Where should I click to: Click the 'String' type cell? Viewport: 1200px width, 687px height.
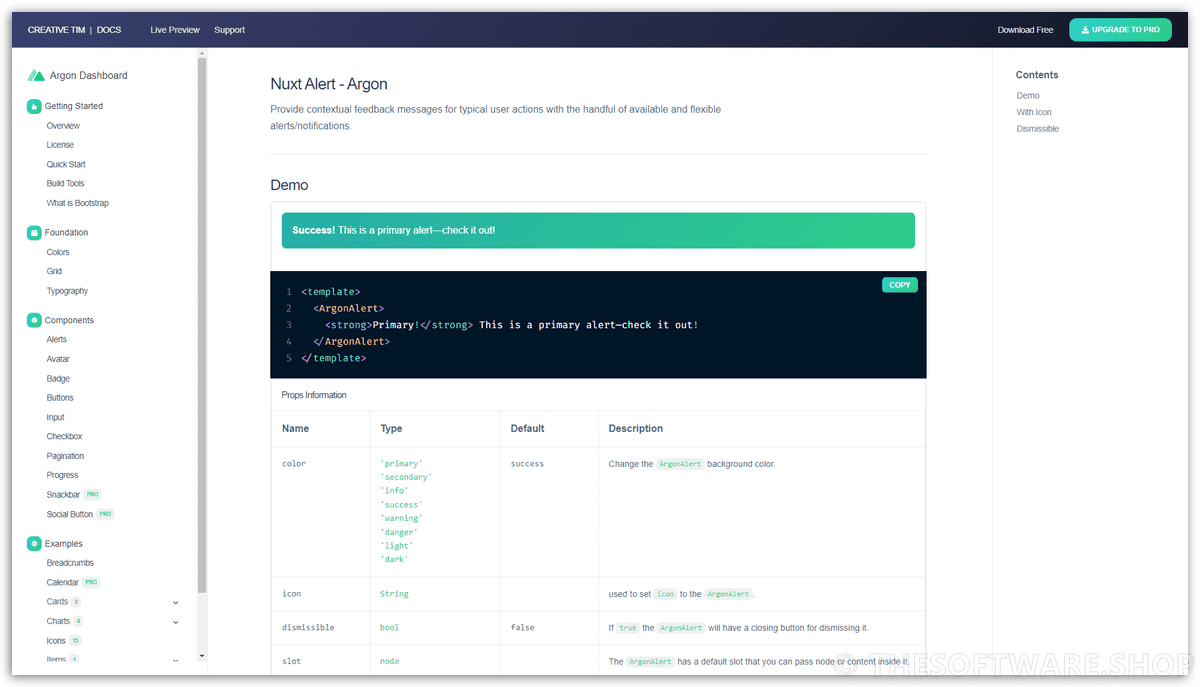394,594
